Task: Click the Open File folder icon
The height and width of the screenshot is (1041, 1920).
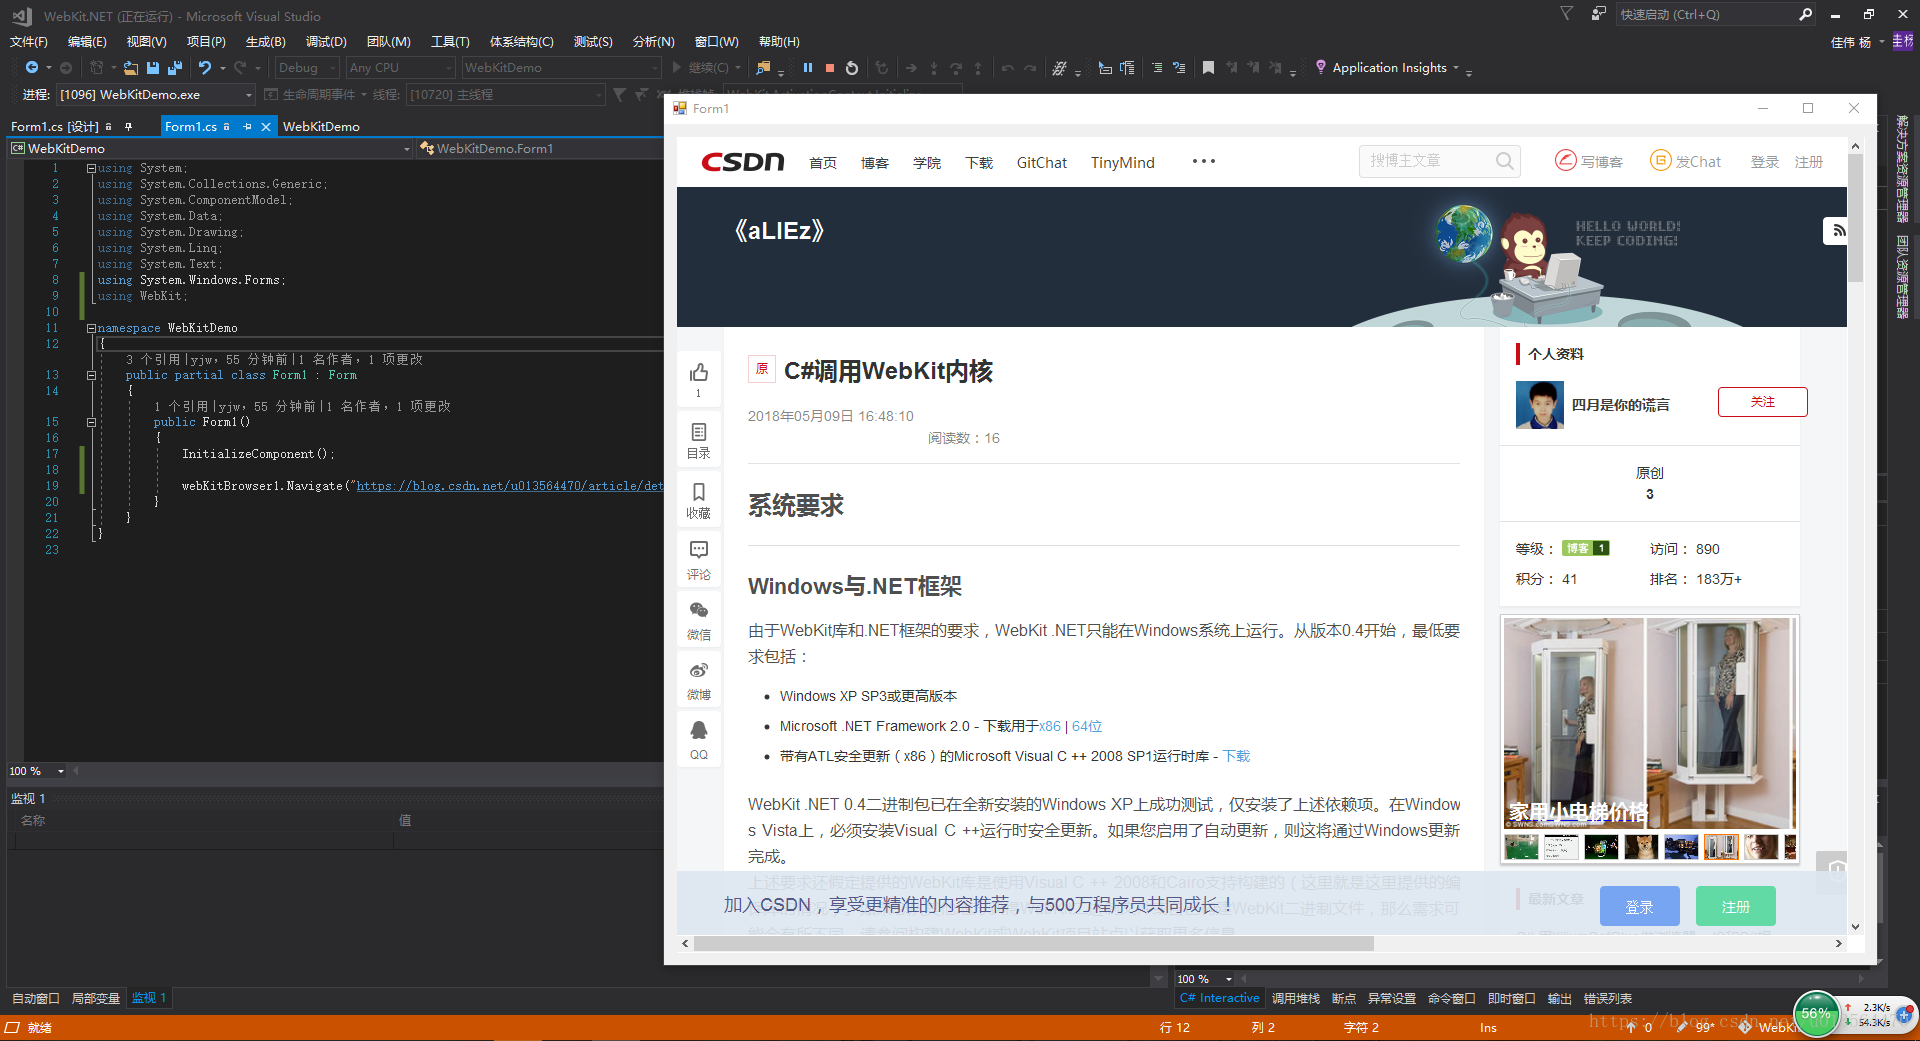Action: pyautogui.click(x=131, y=67)
